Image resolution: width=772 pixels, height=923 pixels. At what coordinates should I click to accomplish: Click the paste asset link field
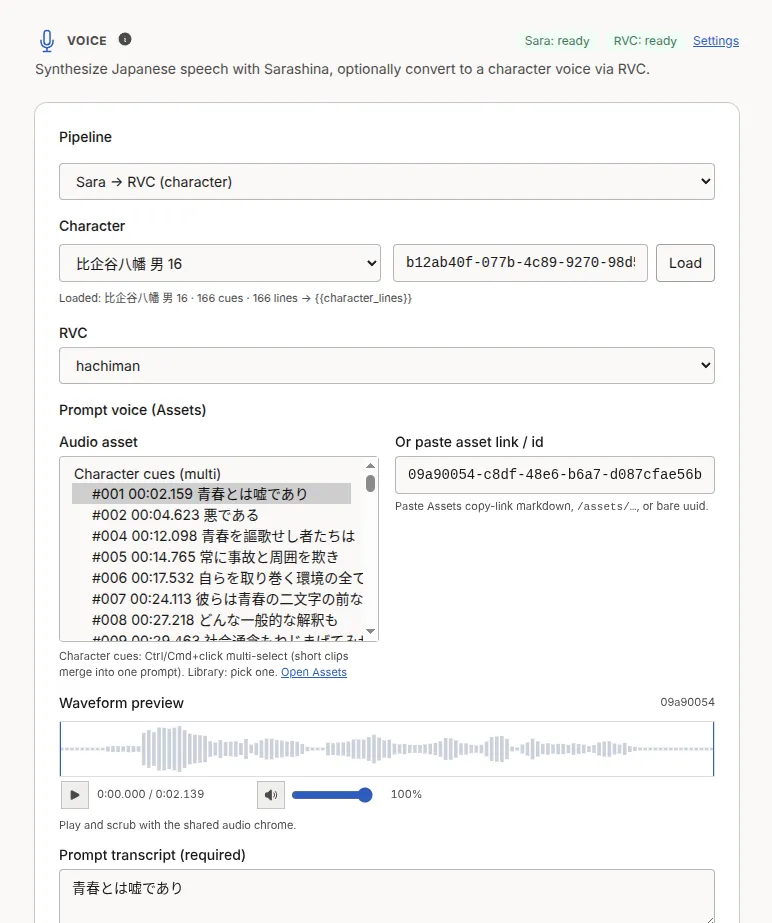tap(555, 474)
